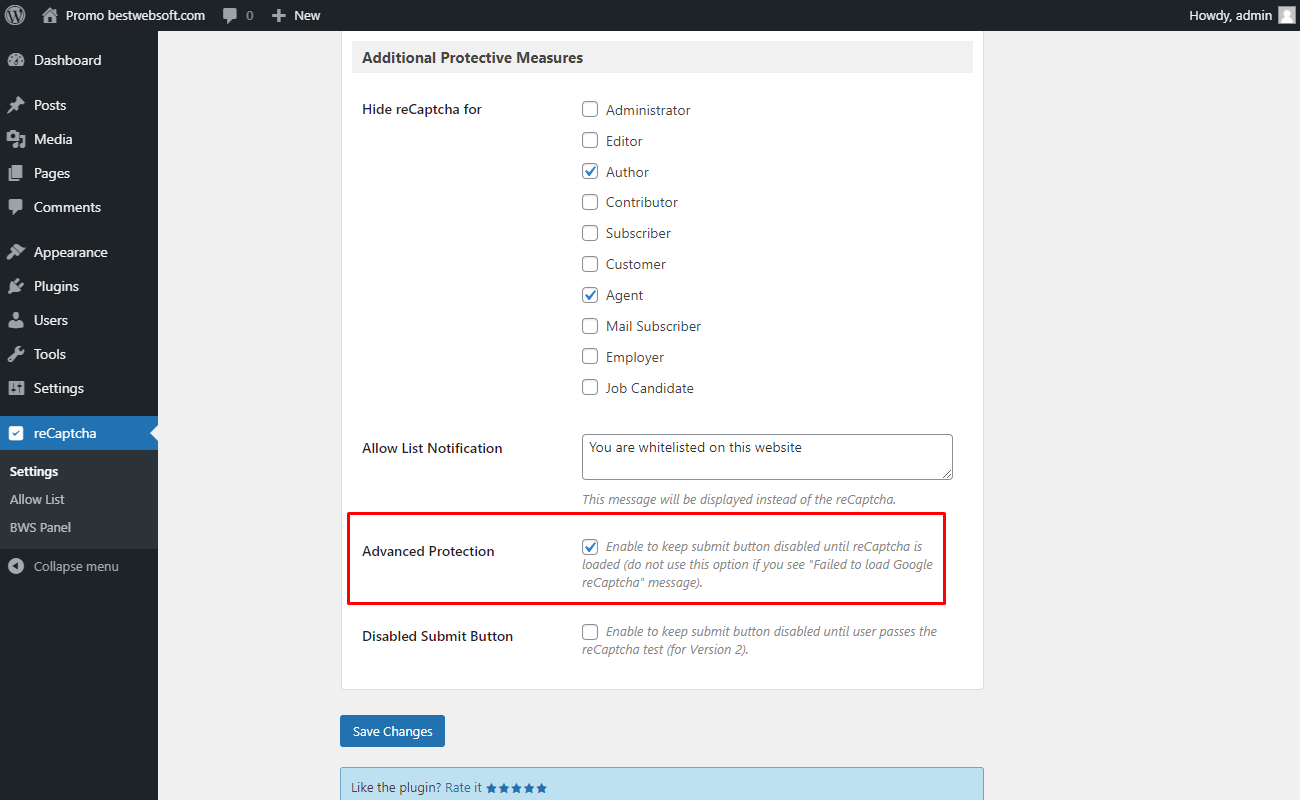Screen dimensions: 1300x800
Task: Click the Advanced Protection label
Action: (x=428, y=551)
